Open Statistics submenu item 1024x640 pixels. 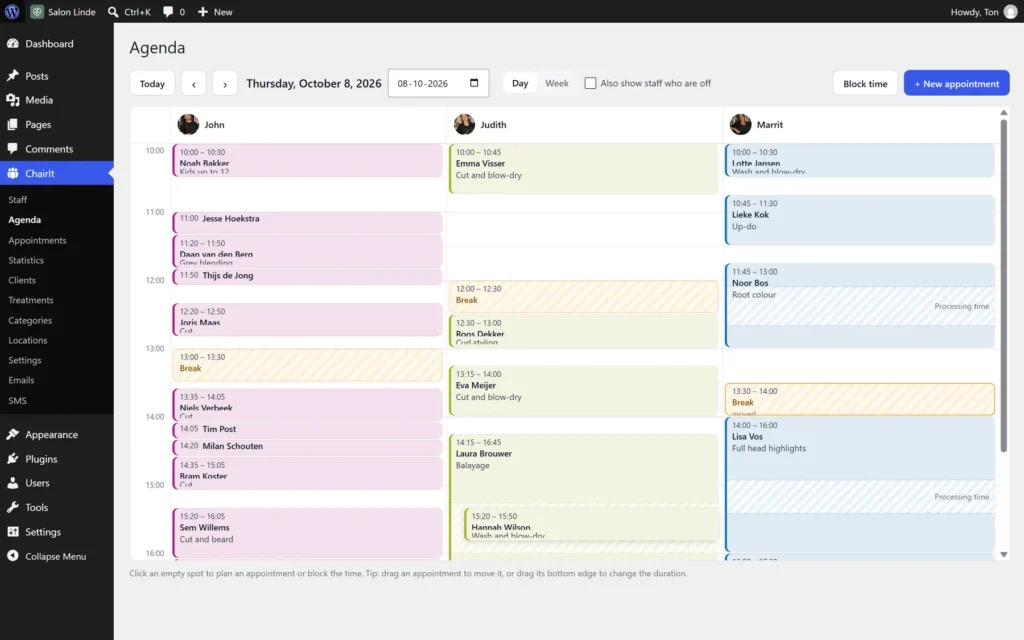26,260
